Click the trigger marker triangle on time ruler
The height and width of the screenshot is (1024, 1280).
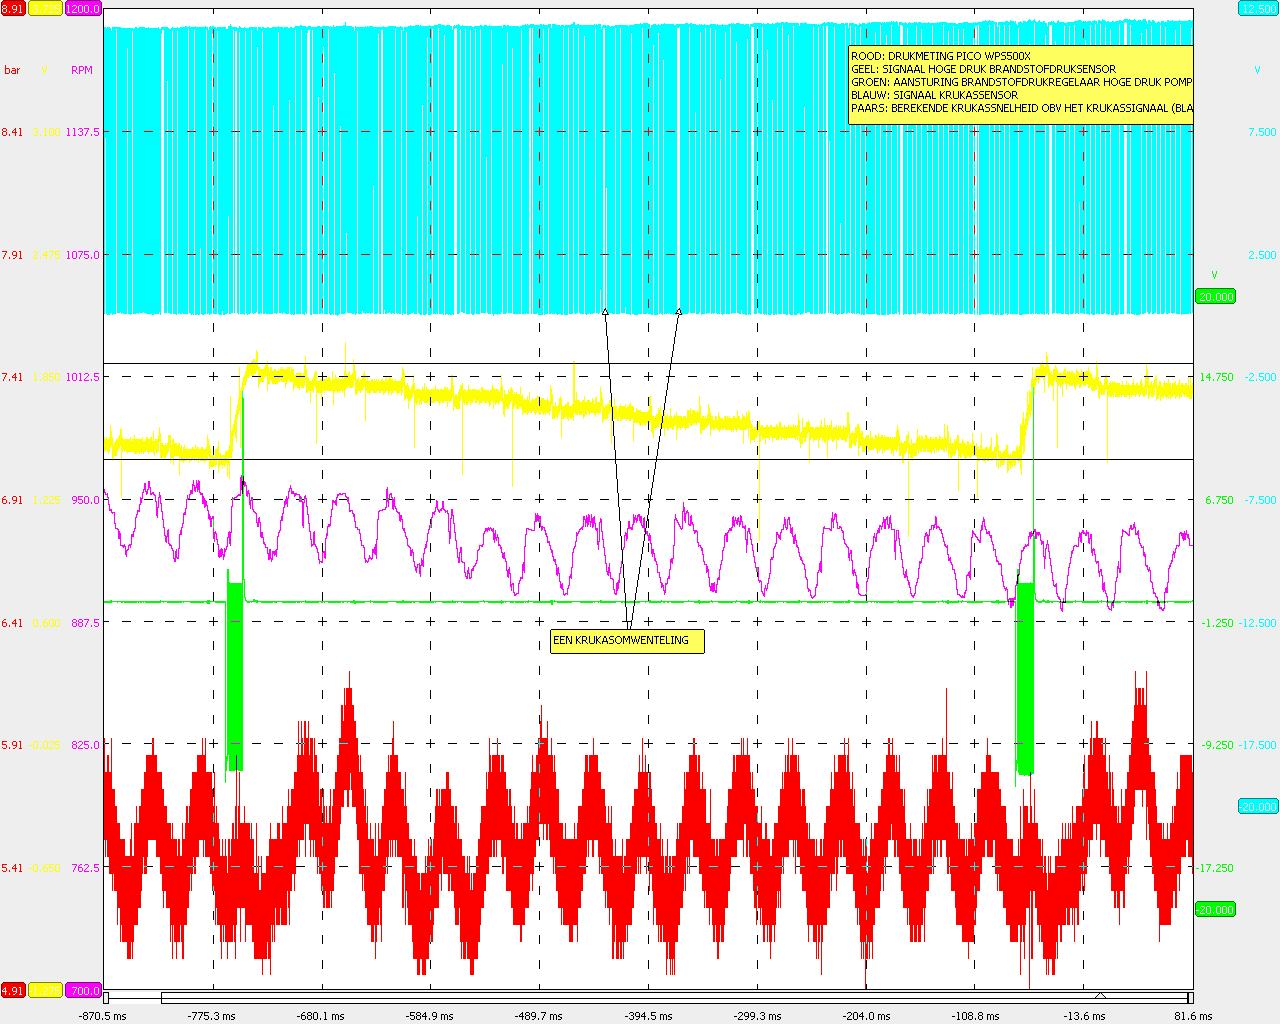point(1100,996)
